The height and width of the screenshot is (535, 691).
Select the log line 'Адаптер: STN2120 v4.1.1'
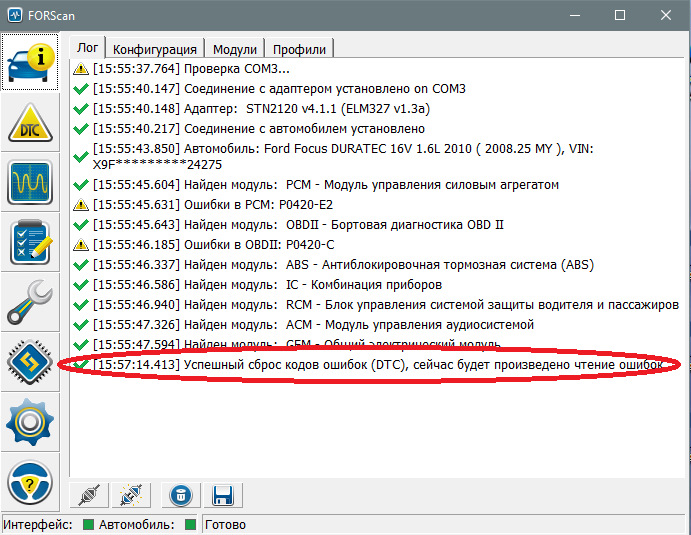261,108
